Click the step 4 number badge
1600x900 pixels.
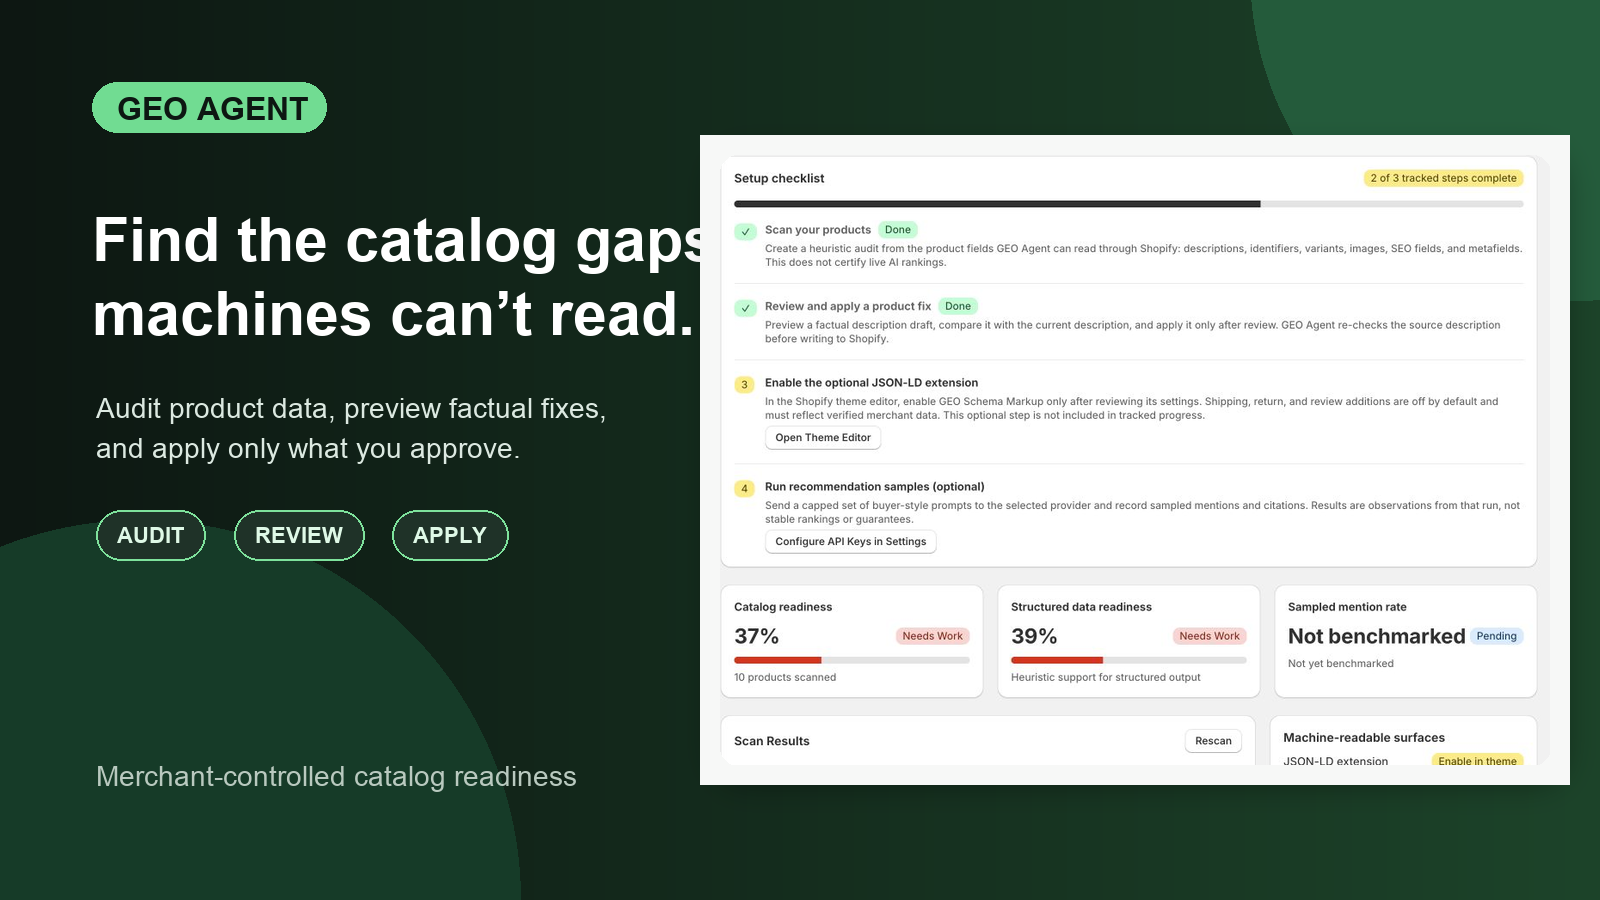pos(745,489)
